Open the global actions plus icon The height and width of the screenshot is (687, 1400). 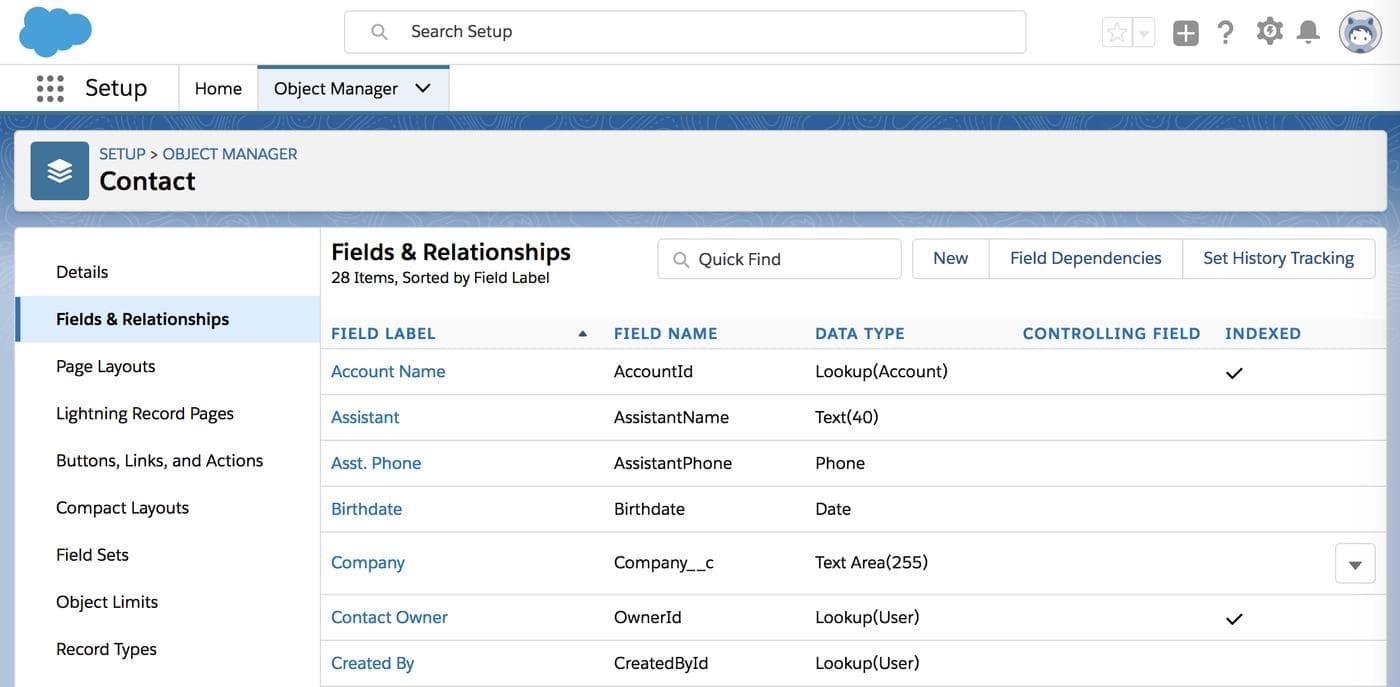(1185, 33)
